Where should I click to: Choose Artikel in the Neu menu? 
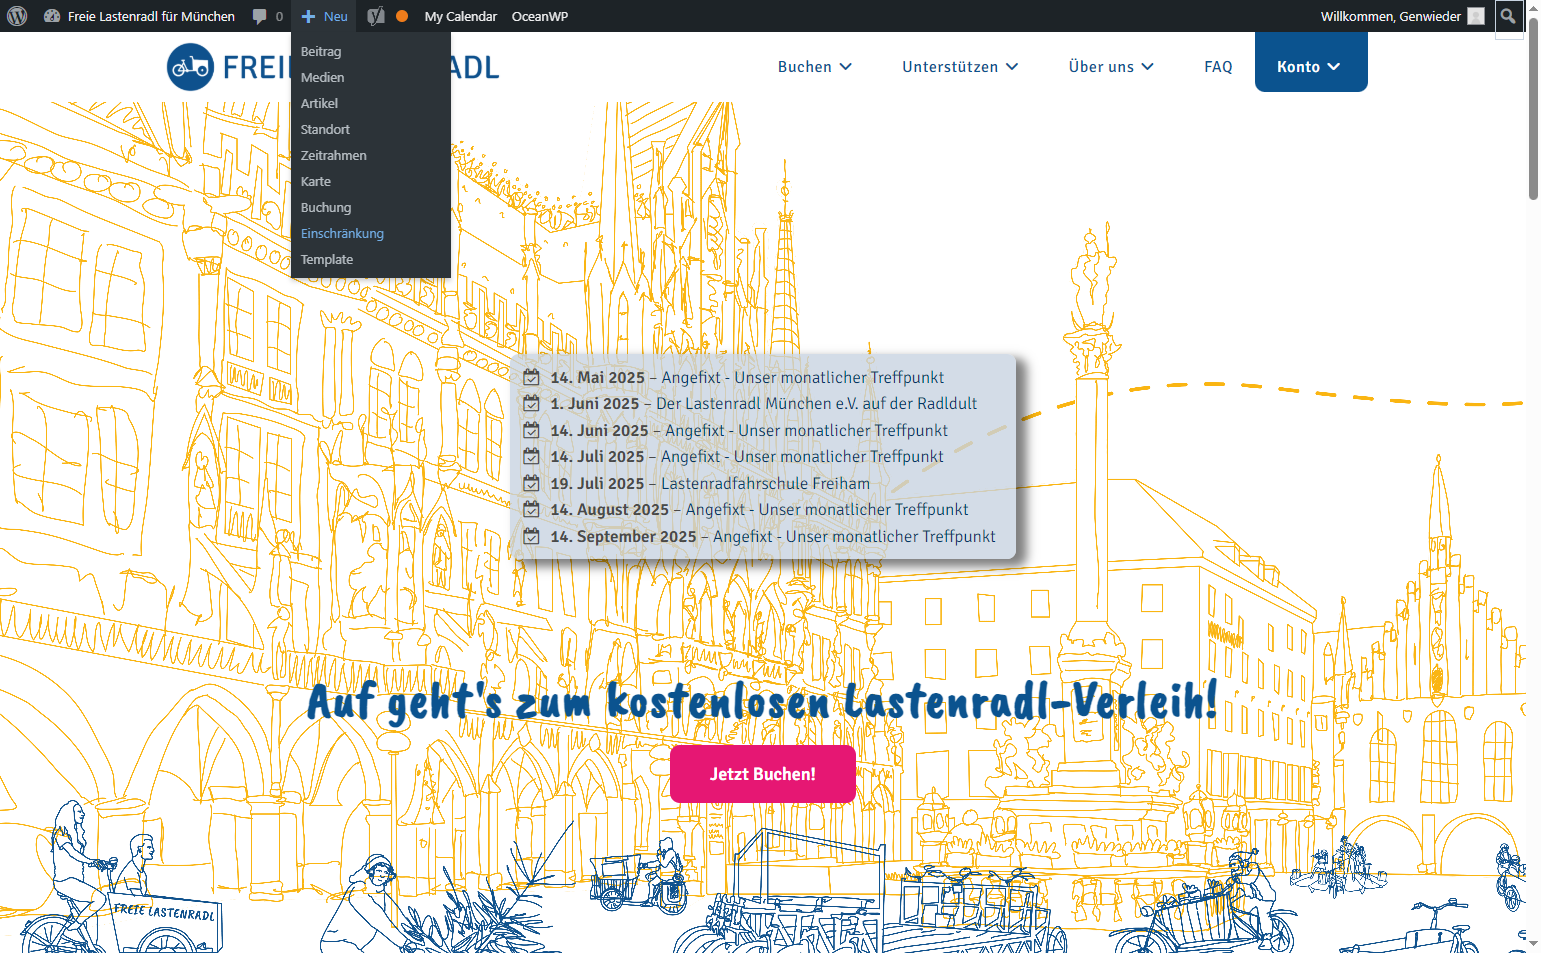pos(371,103)
